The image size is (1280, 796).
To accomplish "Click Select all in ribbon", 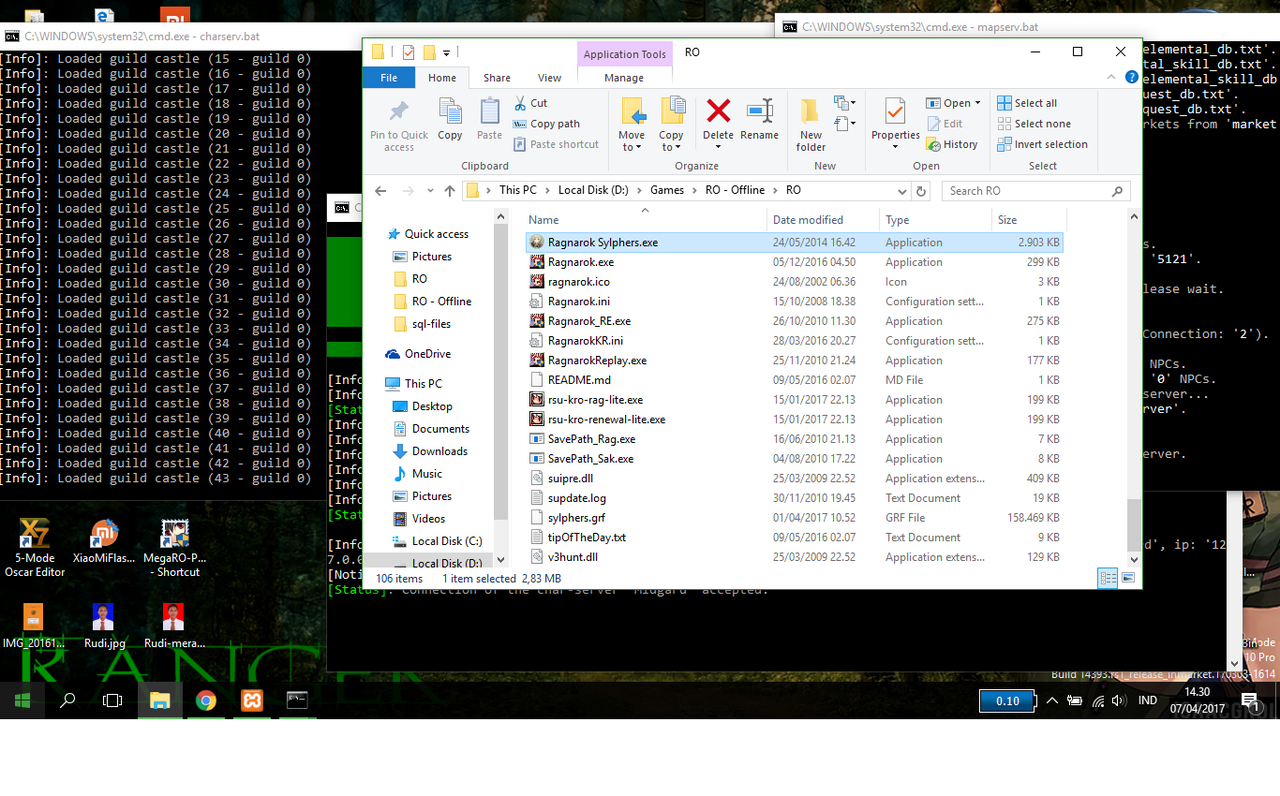I will click(1027, 103).
